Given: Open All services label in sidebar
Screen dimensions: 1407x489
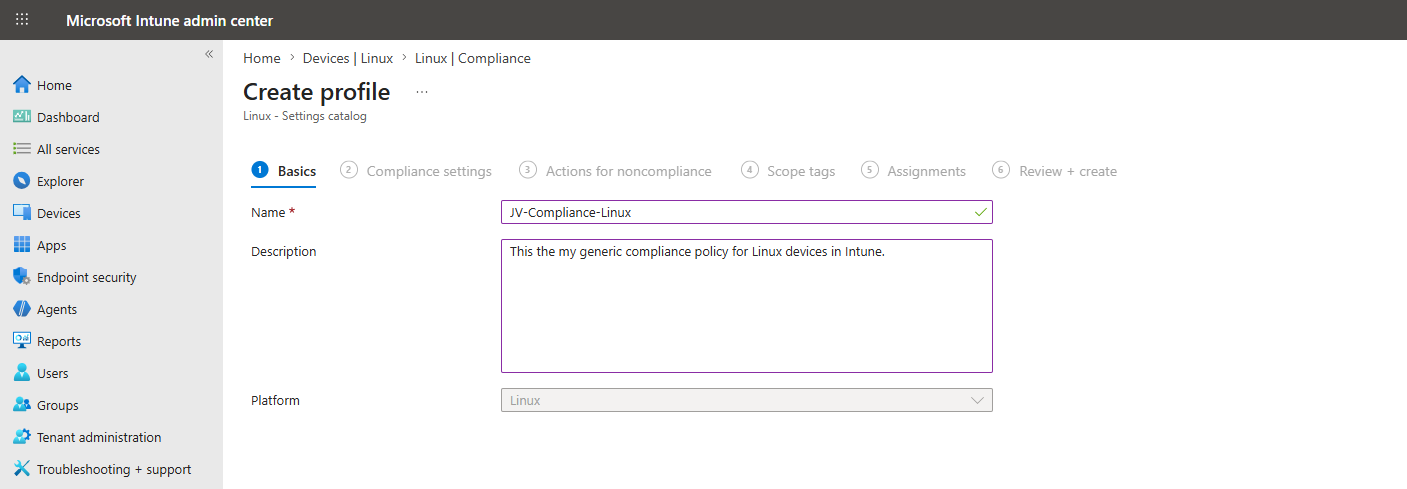Looking at the screenshot, I should [68, 150].
